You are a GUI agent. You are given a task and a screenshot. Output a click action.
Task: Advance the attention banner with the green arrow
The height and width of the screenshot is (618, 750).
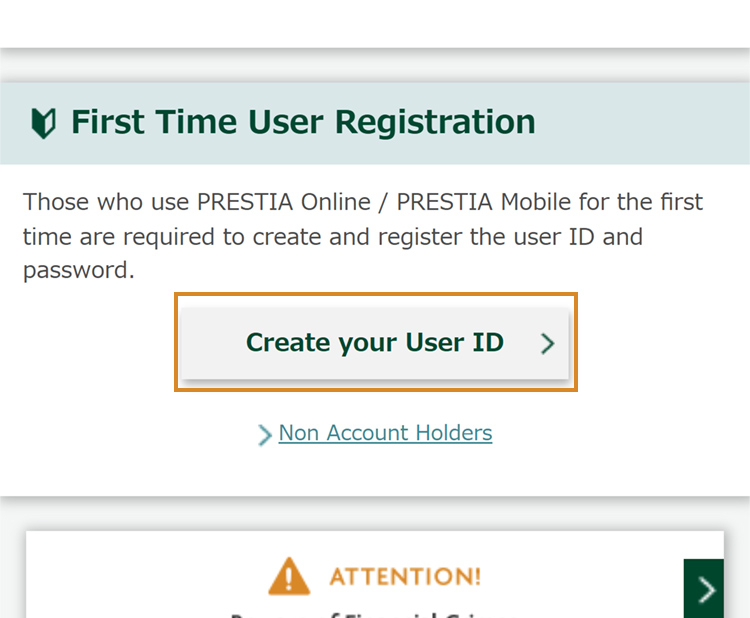(707, 590)
